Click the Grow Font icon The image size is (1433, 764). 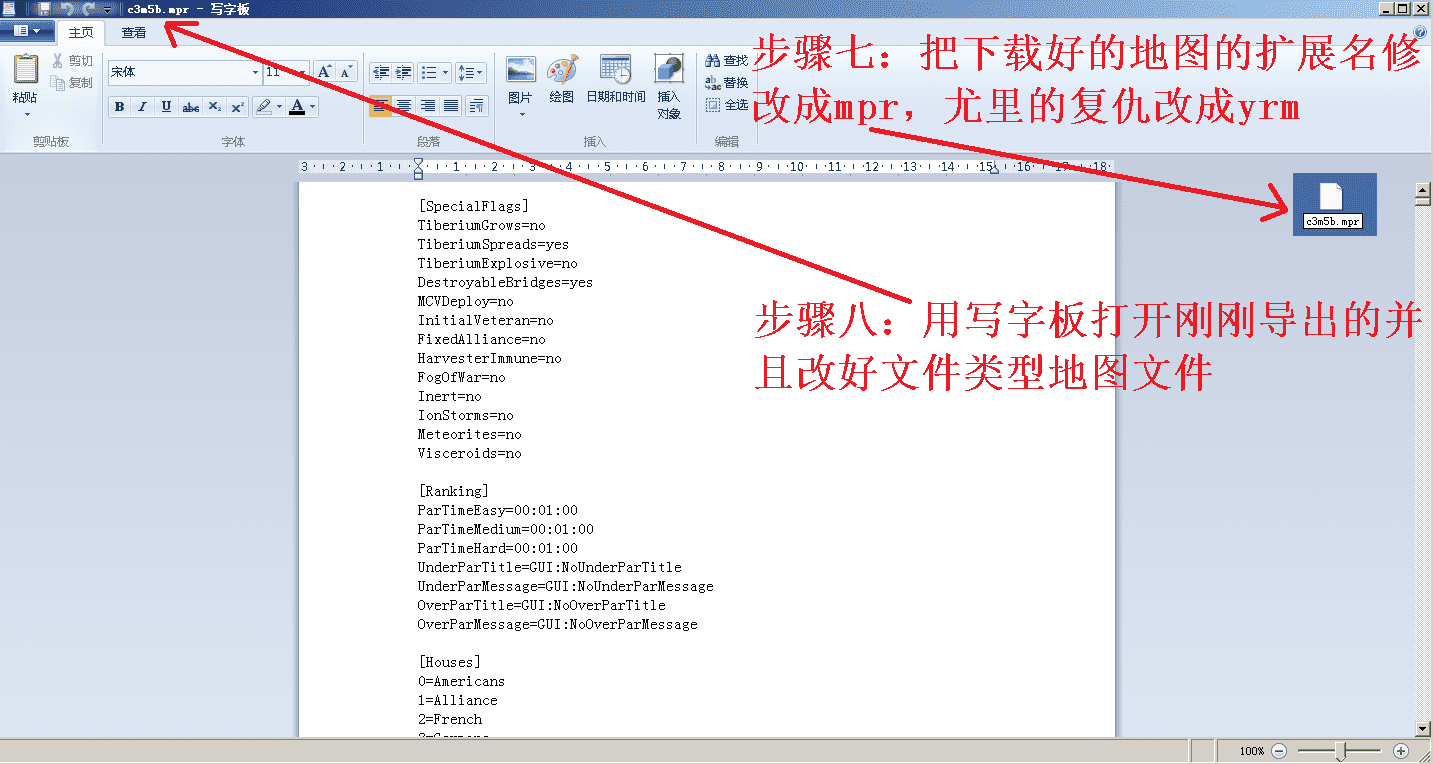[x=324, y=72]
